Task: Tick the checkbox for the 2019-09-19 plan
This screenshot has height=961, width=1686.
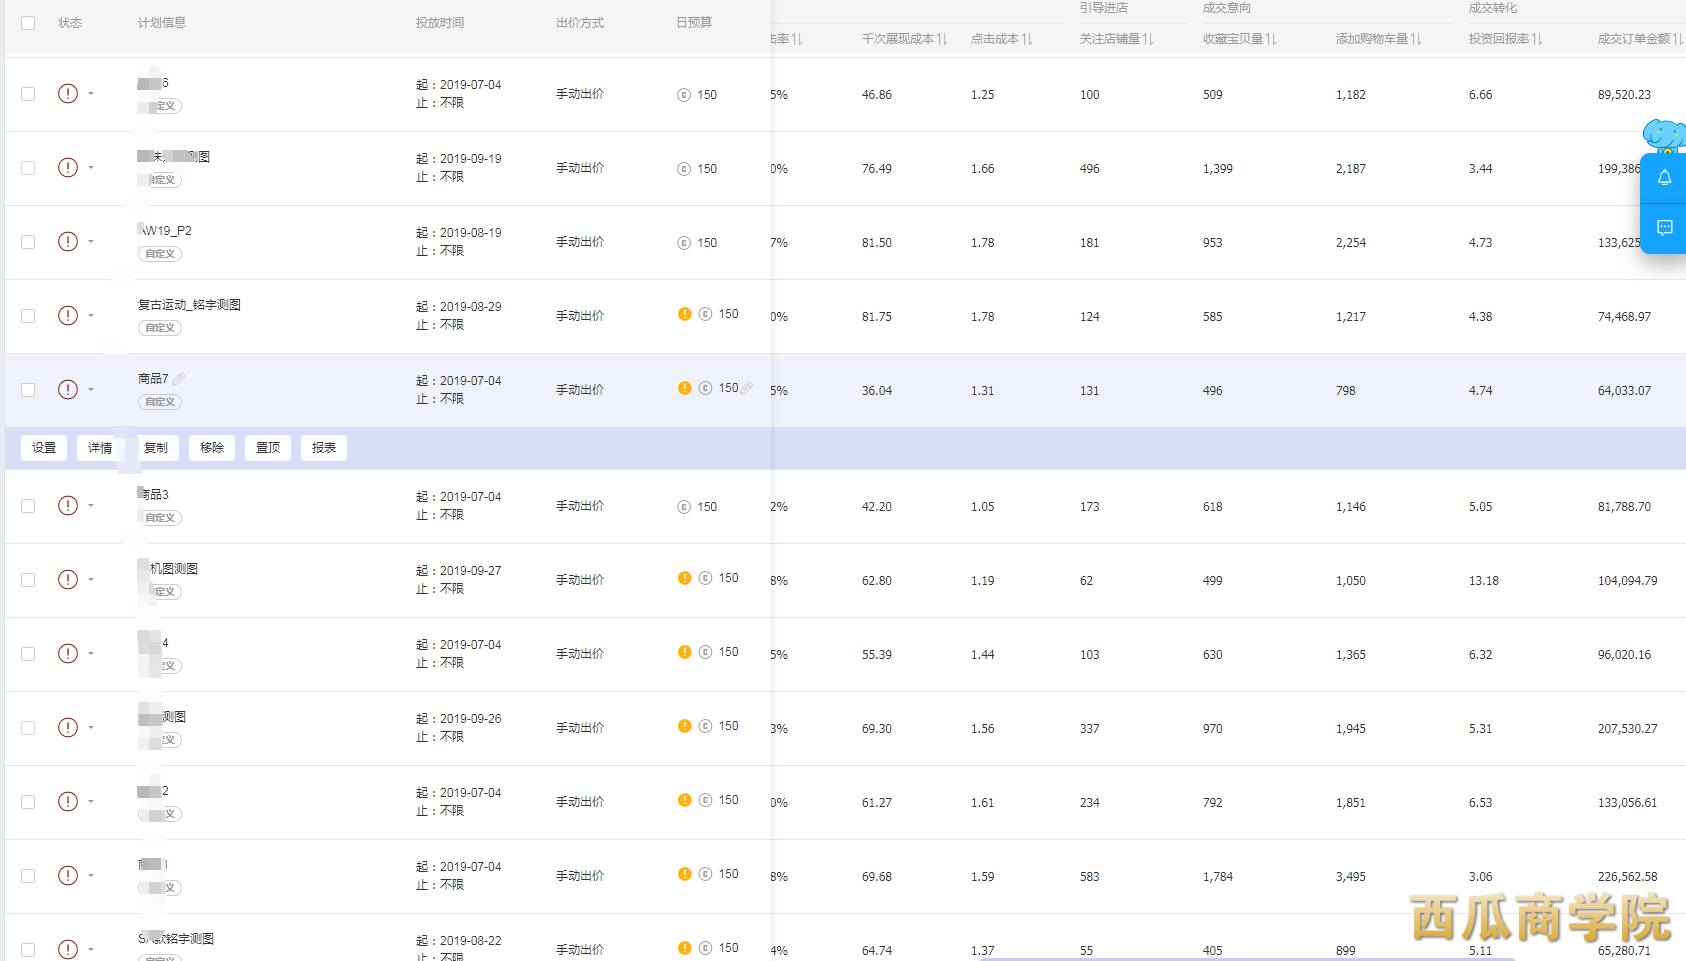Action: (28, 168)
